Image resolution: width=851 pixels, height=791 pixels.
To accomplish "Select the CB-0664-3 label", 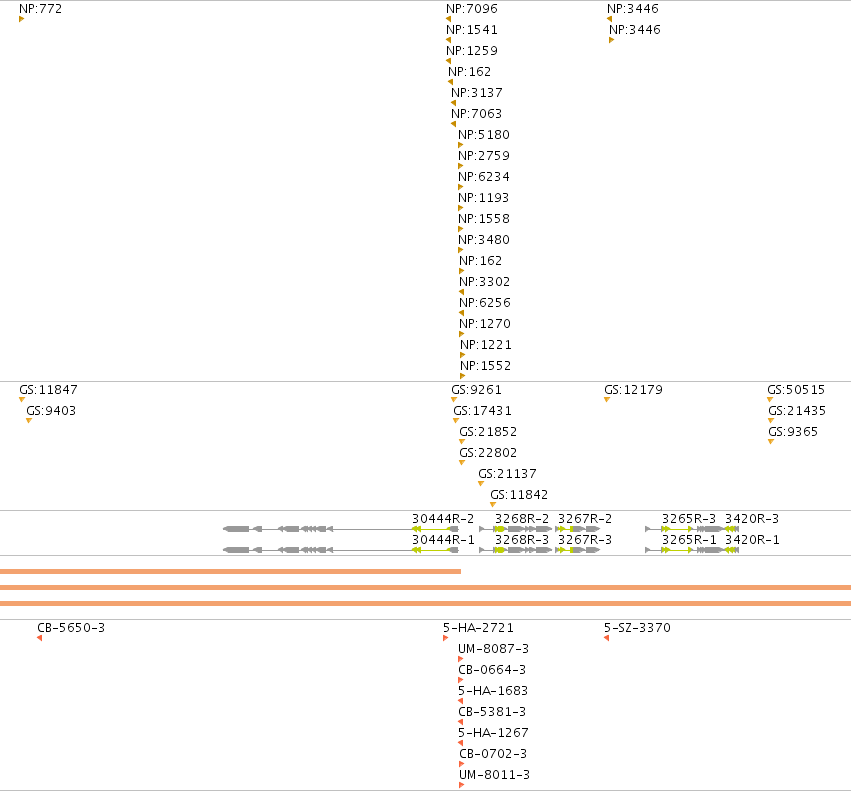I will pos(492,669).
